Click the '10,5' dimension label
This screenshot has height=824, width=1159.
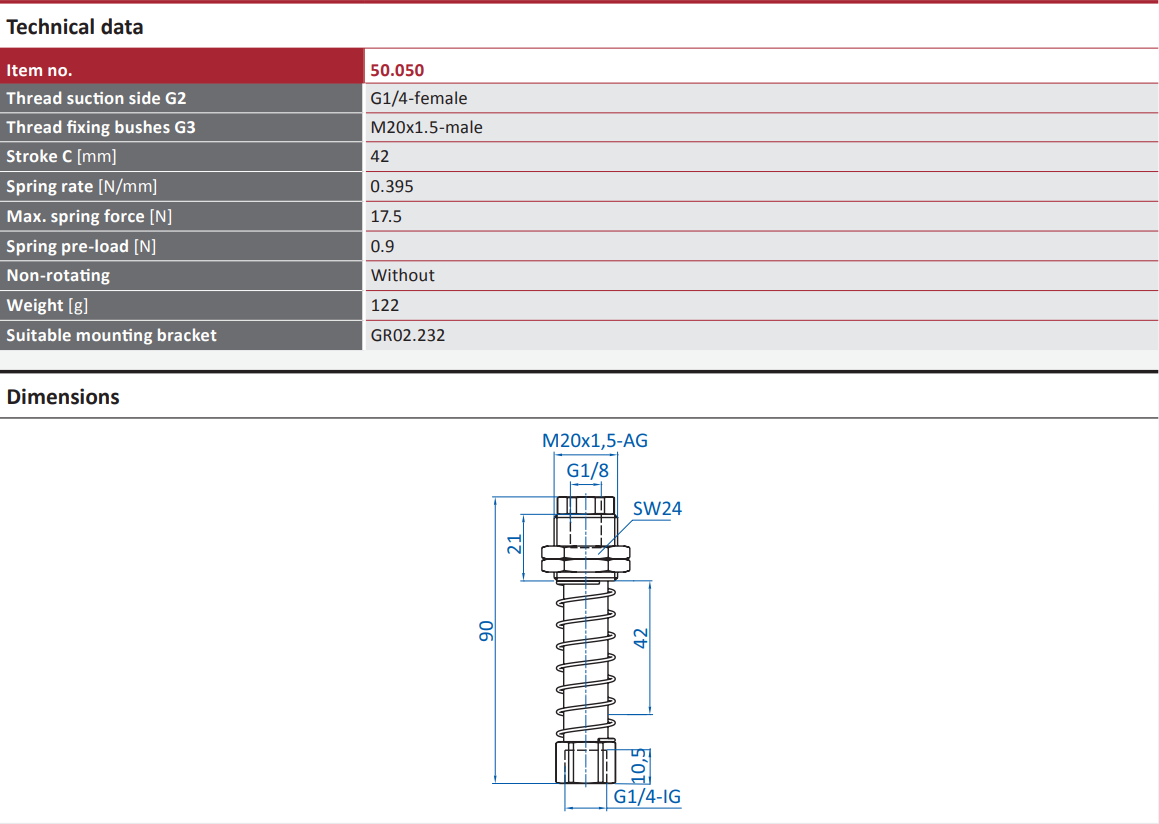639,766
